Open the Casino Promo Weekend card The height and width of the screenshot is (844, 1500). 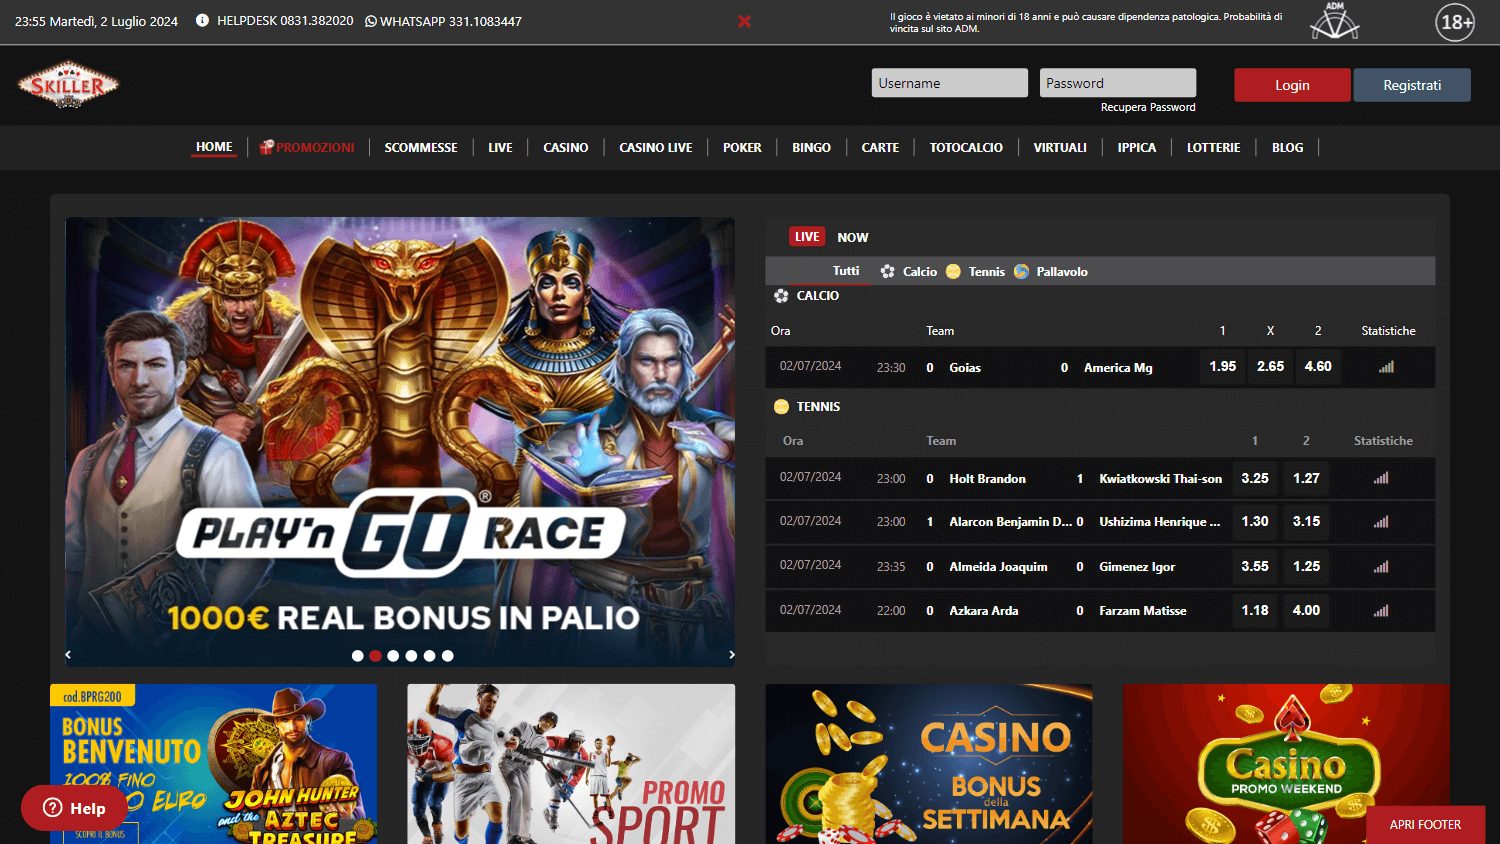(x=1286, y=764)
